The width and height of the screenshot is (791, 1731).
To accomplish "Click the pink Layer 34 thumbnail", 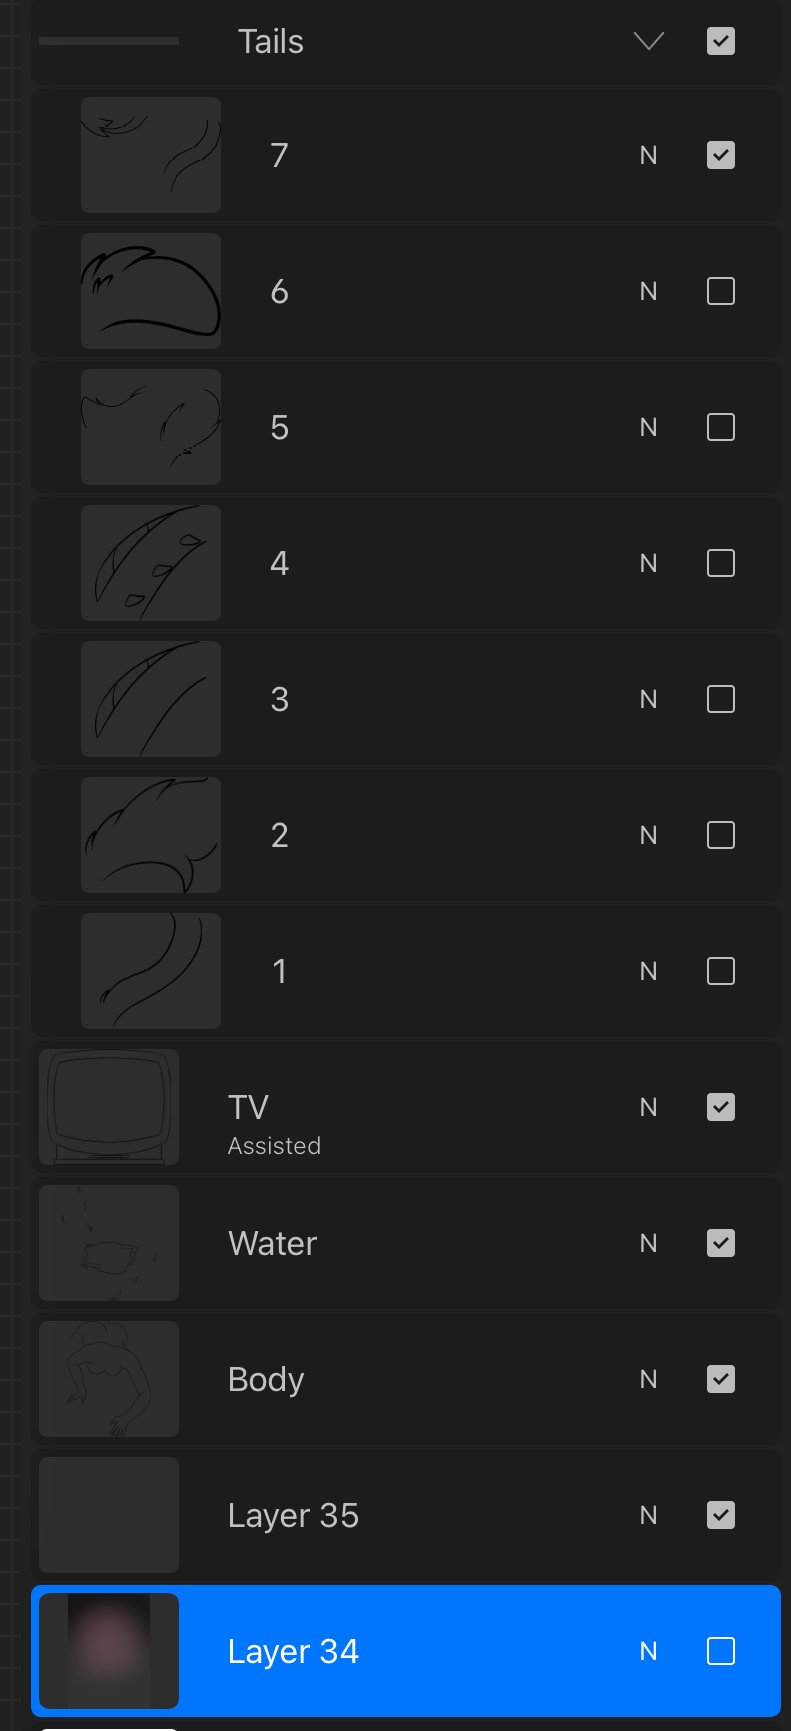I will [109, 1651].
